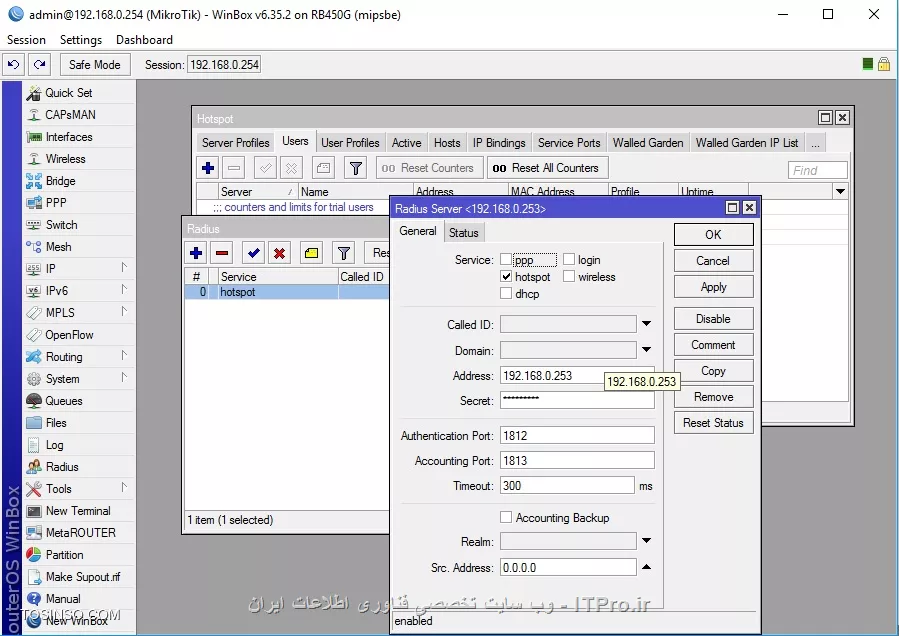This screenshot has height=636, width=899.
Task: Open MetaROUTER in the sidebar
Action: coord(80,533)
